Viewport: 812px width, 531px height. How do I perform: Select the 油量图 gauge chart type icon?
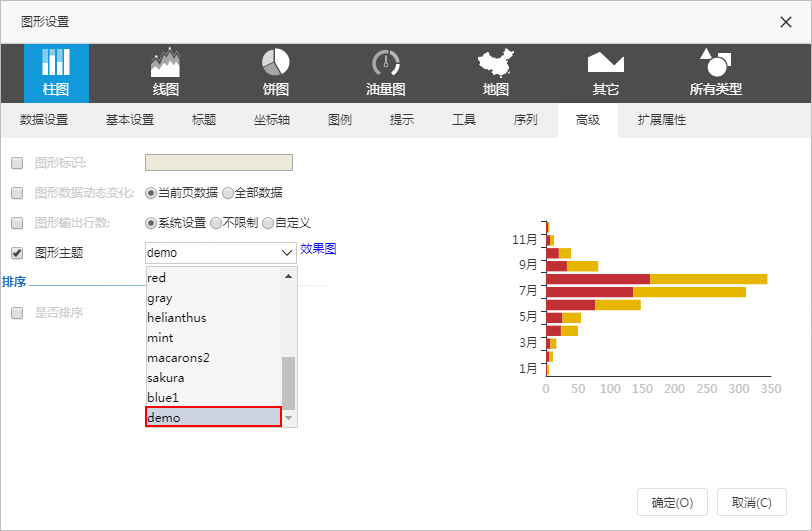[x=386, y=73]
